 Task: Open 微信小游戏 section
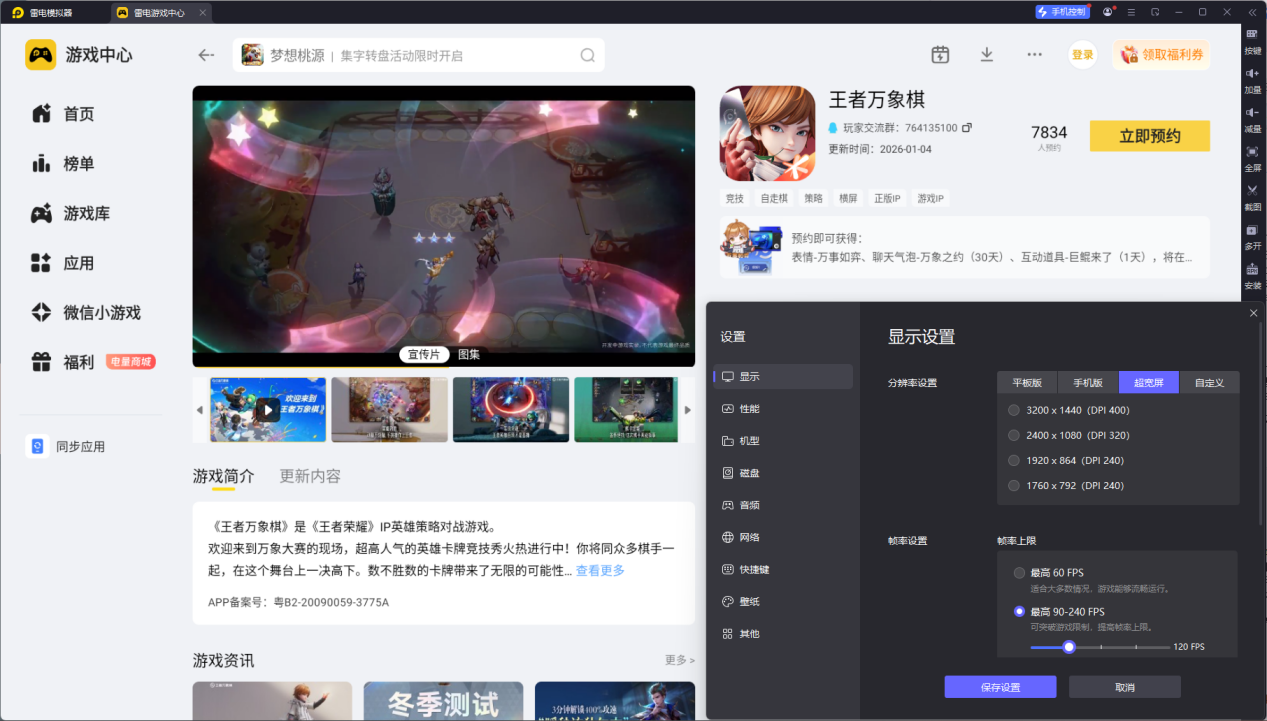point(86,313)
